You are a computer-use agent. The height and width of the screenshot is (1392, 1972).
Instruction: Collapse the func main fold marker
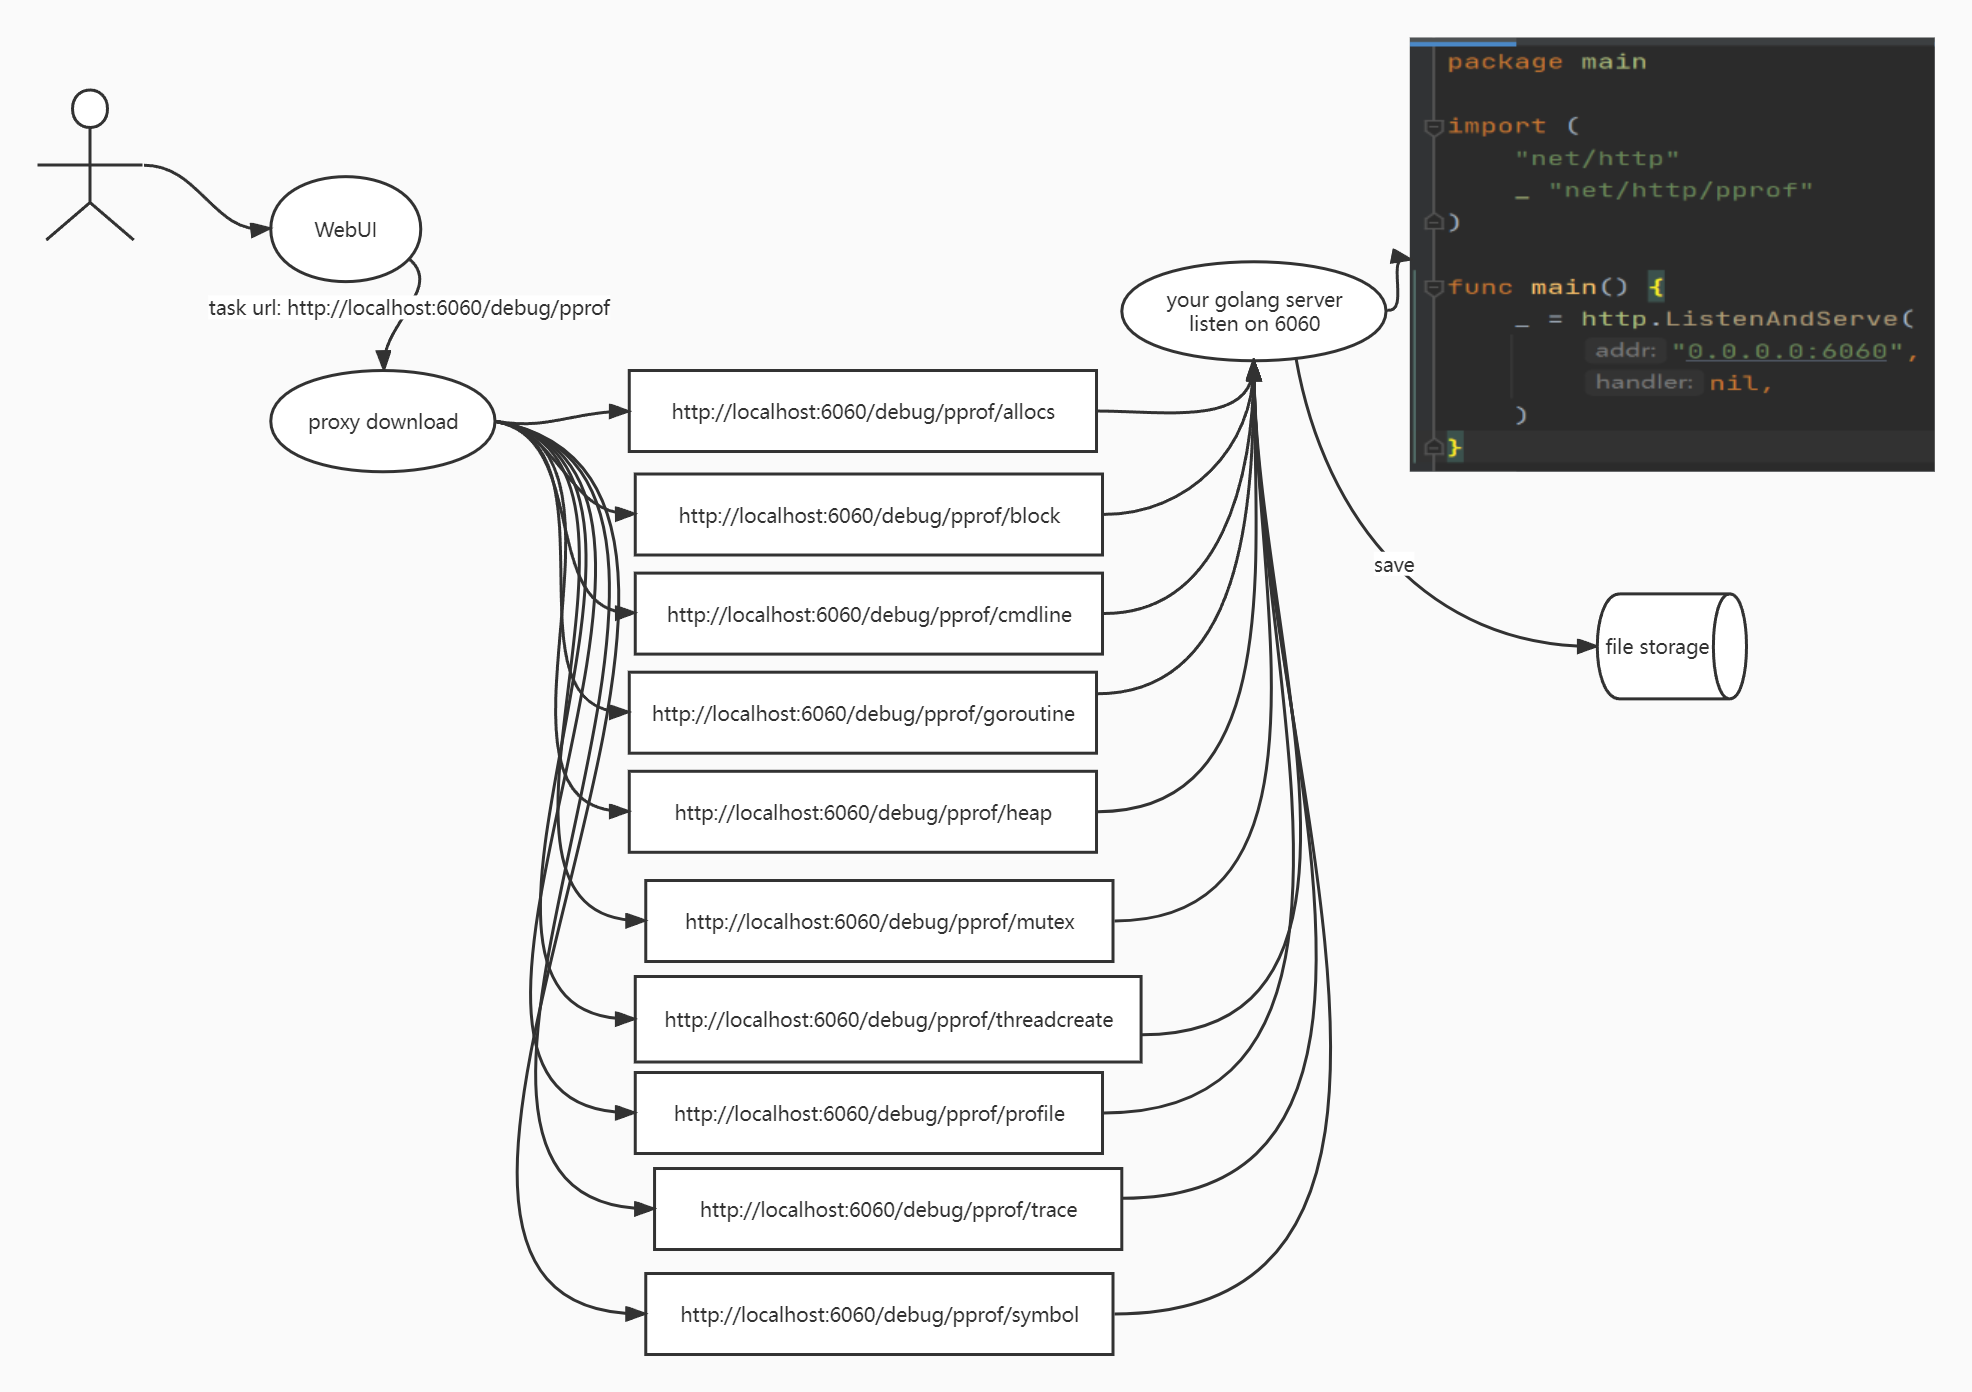coord(1433,287)
